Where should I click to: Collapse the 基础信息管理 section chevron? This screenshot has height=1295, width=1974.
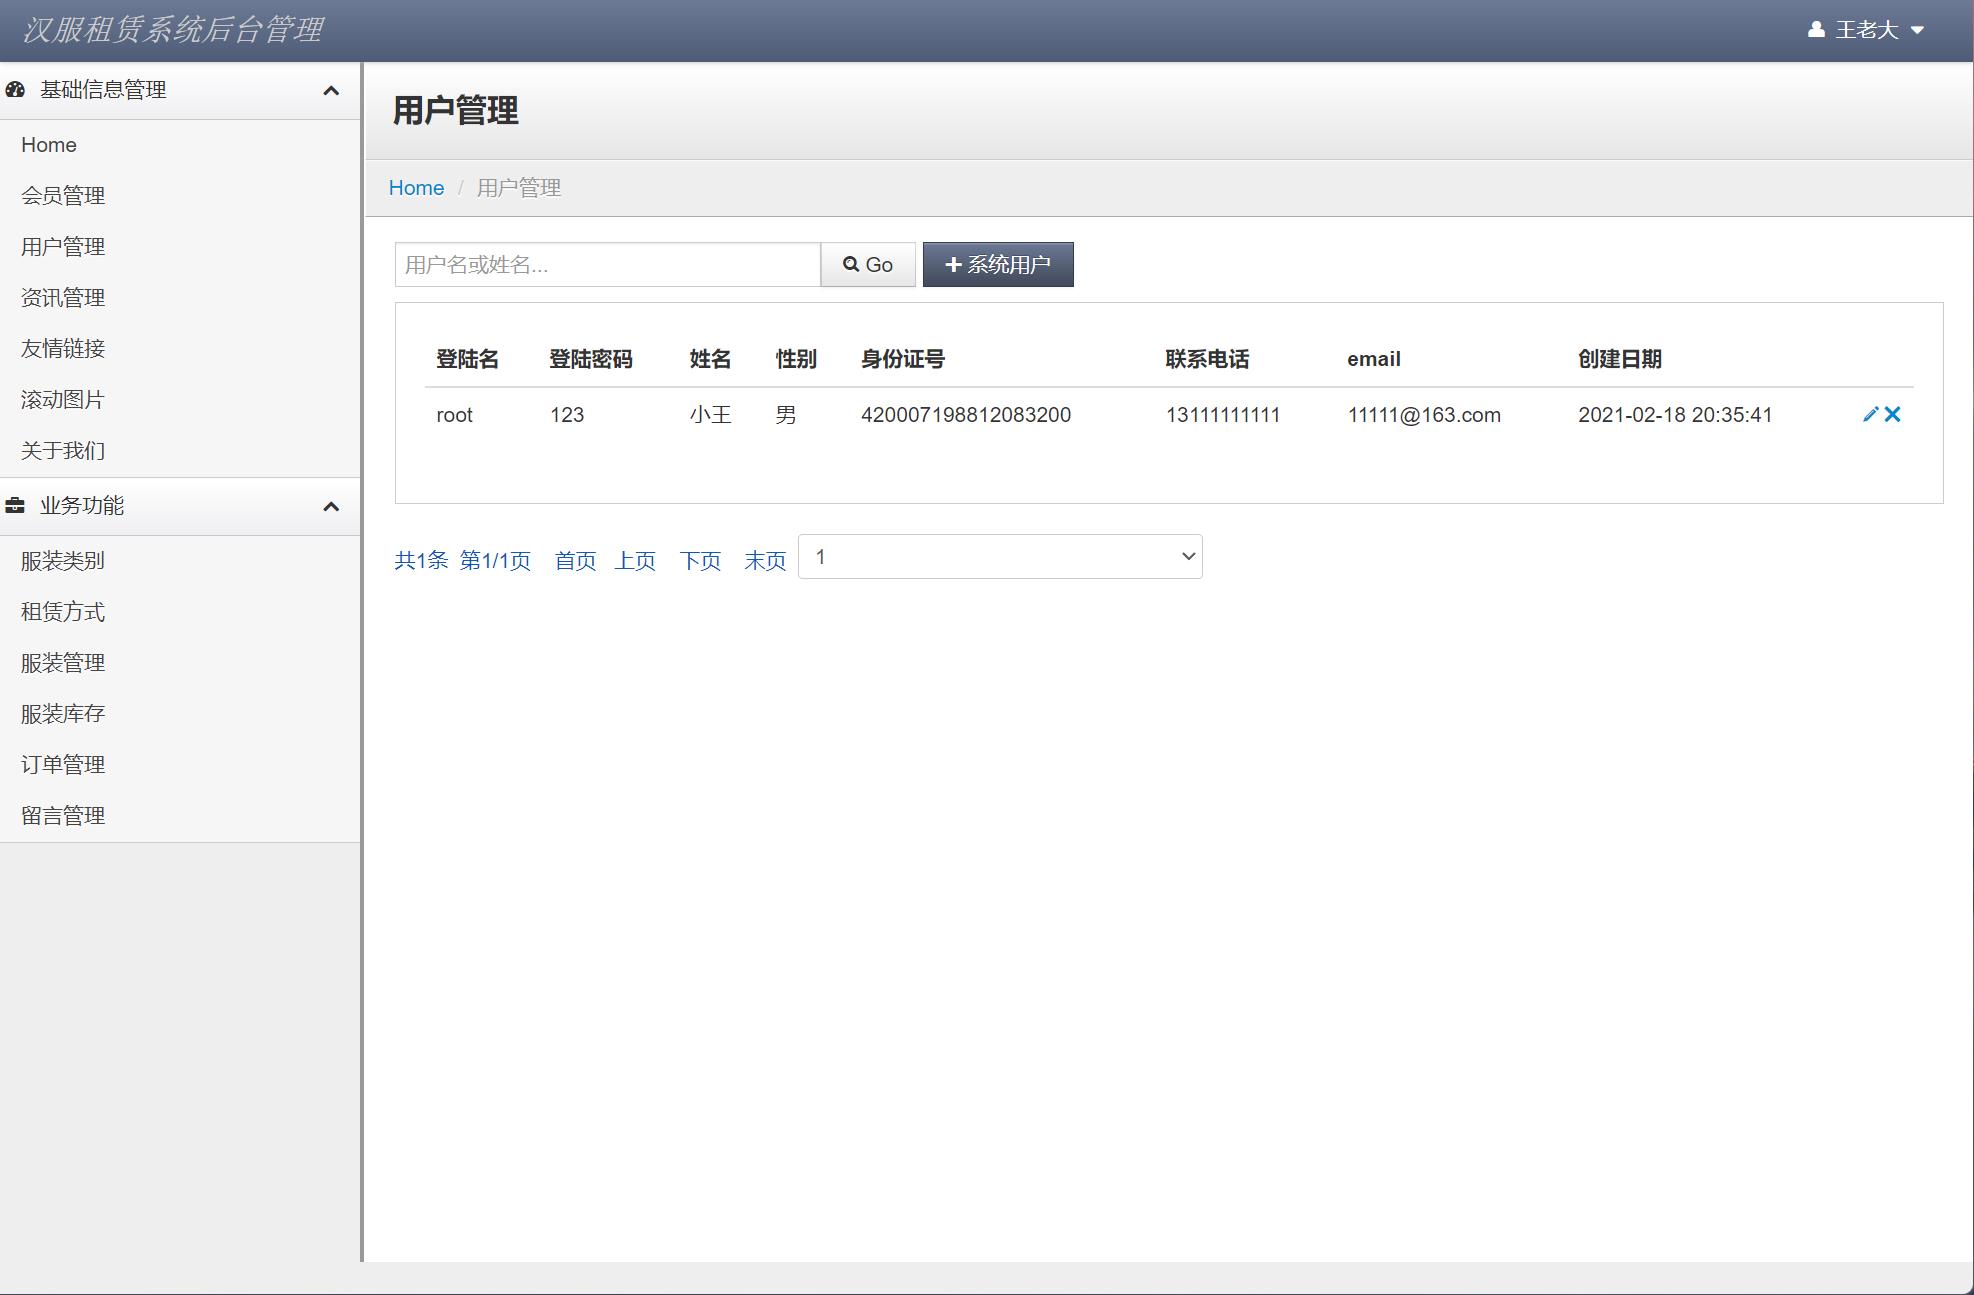[333, 89]
